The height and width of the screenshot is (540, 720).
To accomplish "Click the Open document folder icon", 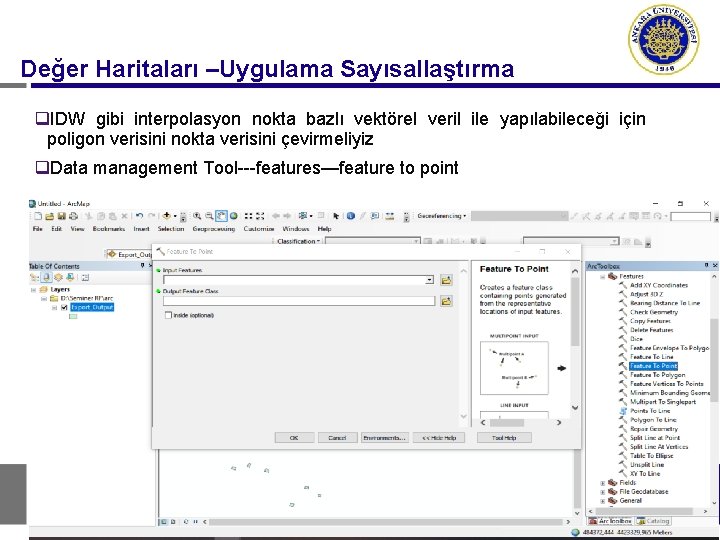I will coord(50,216).
